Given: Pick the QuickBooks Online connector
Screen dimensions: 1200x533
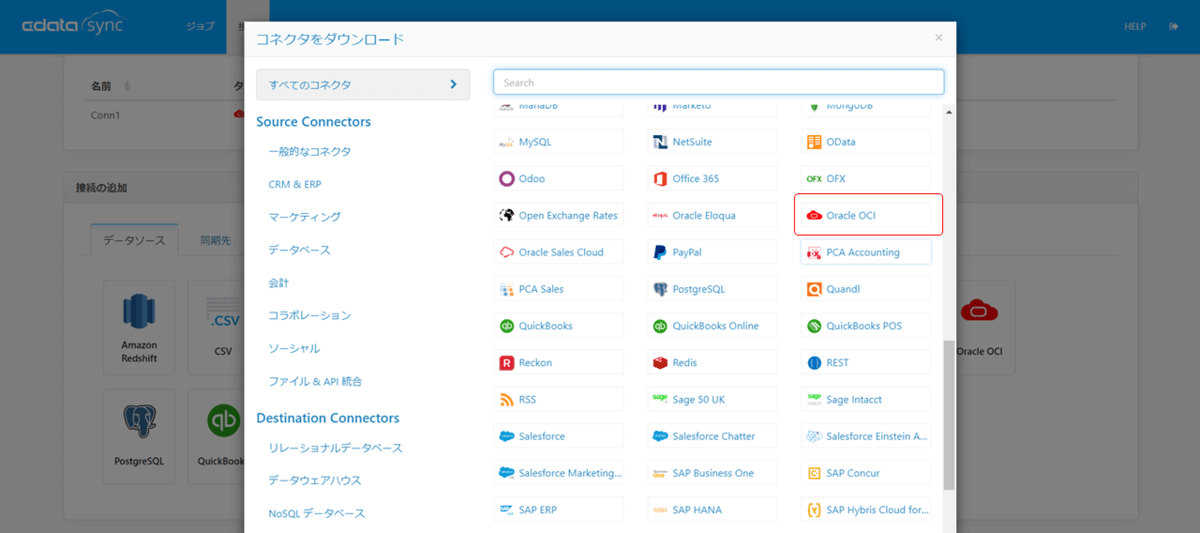Looking at the screenshot, I should 712,326.
